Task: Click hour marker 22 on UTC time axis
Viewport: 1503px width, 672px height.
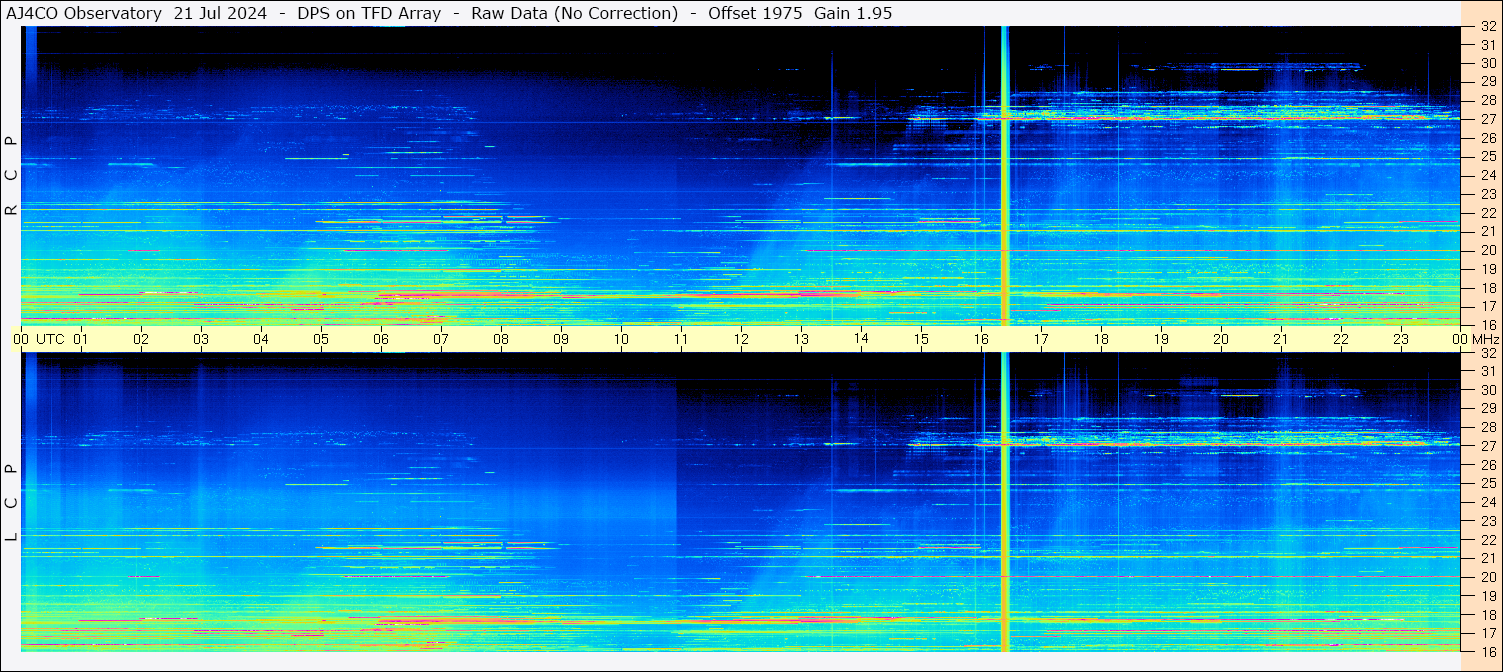Action: pyautogui.click(x=1341, y=339)
